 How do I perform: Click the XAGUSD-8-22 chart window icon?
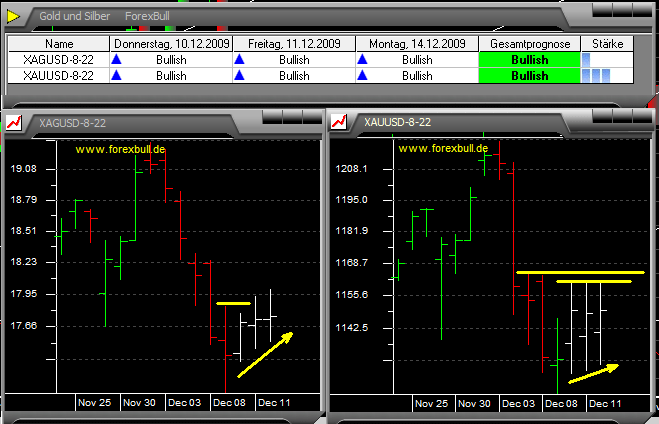(16, 122)
